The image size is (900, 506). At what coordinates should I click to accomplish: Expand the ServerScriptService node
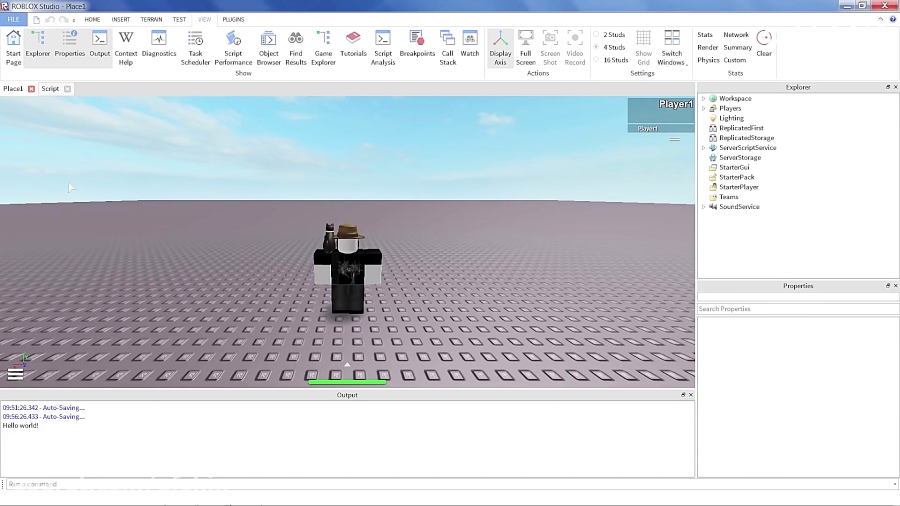tap(704, 148)
